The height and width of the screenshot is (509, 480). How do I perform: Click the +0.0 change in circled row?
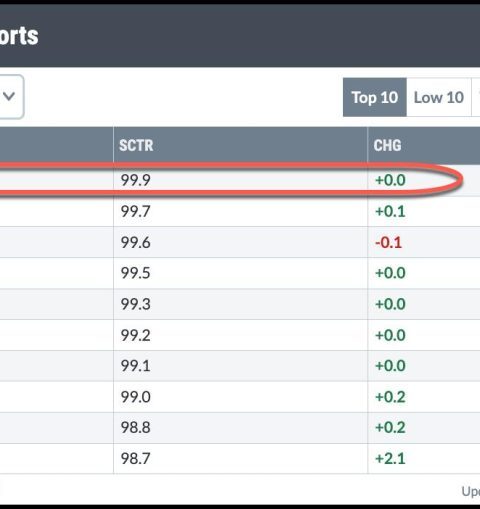(390, 180)
